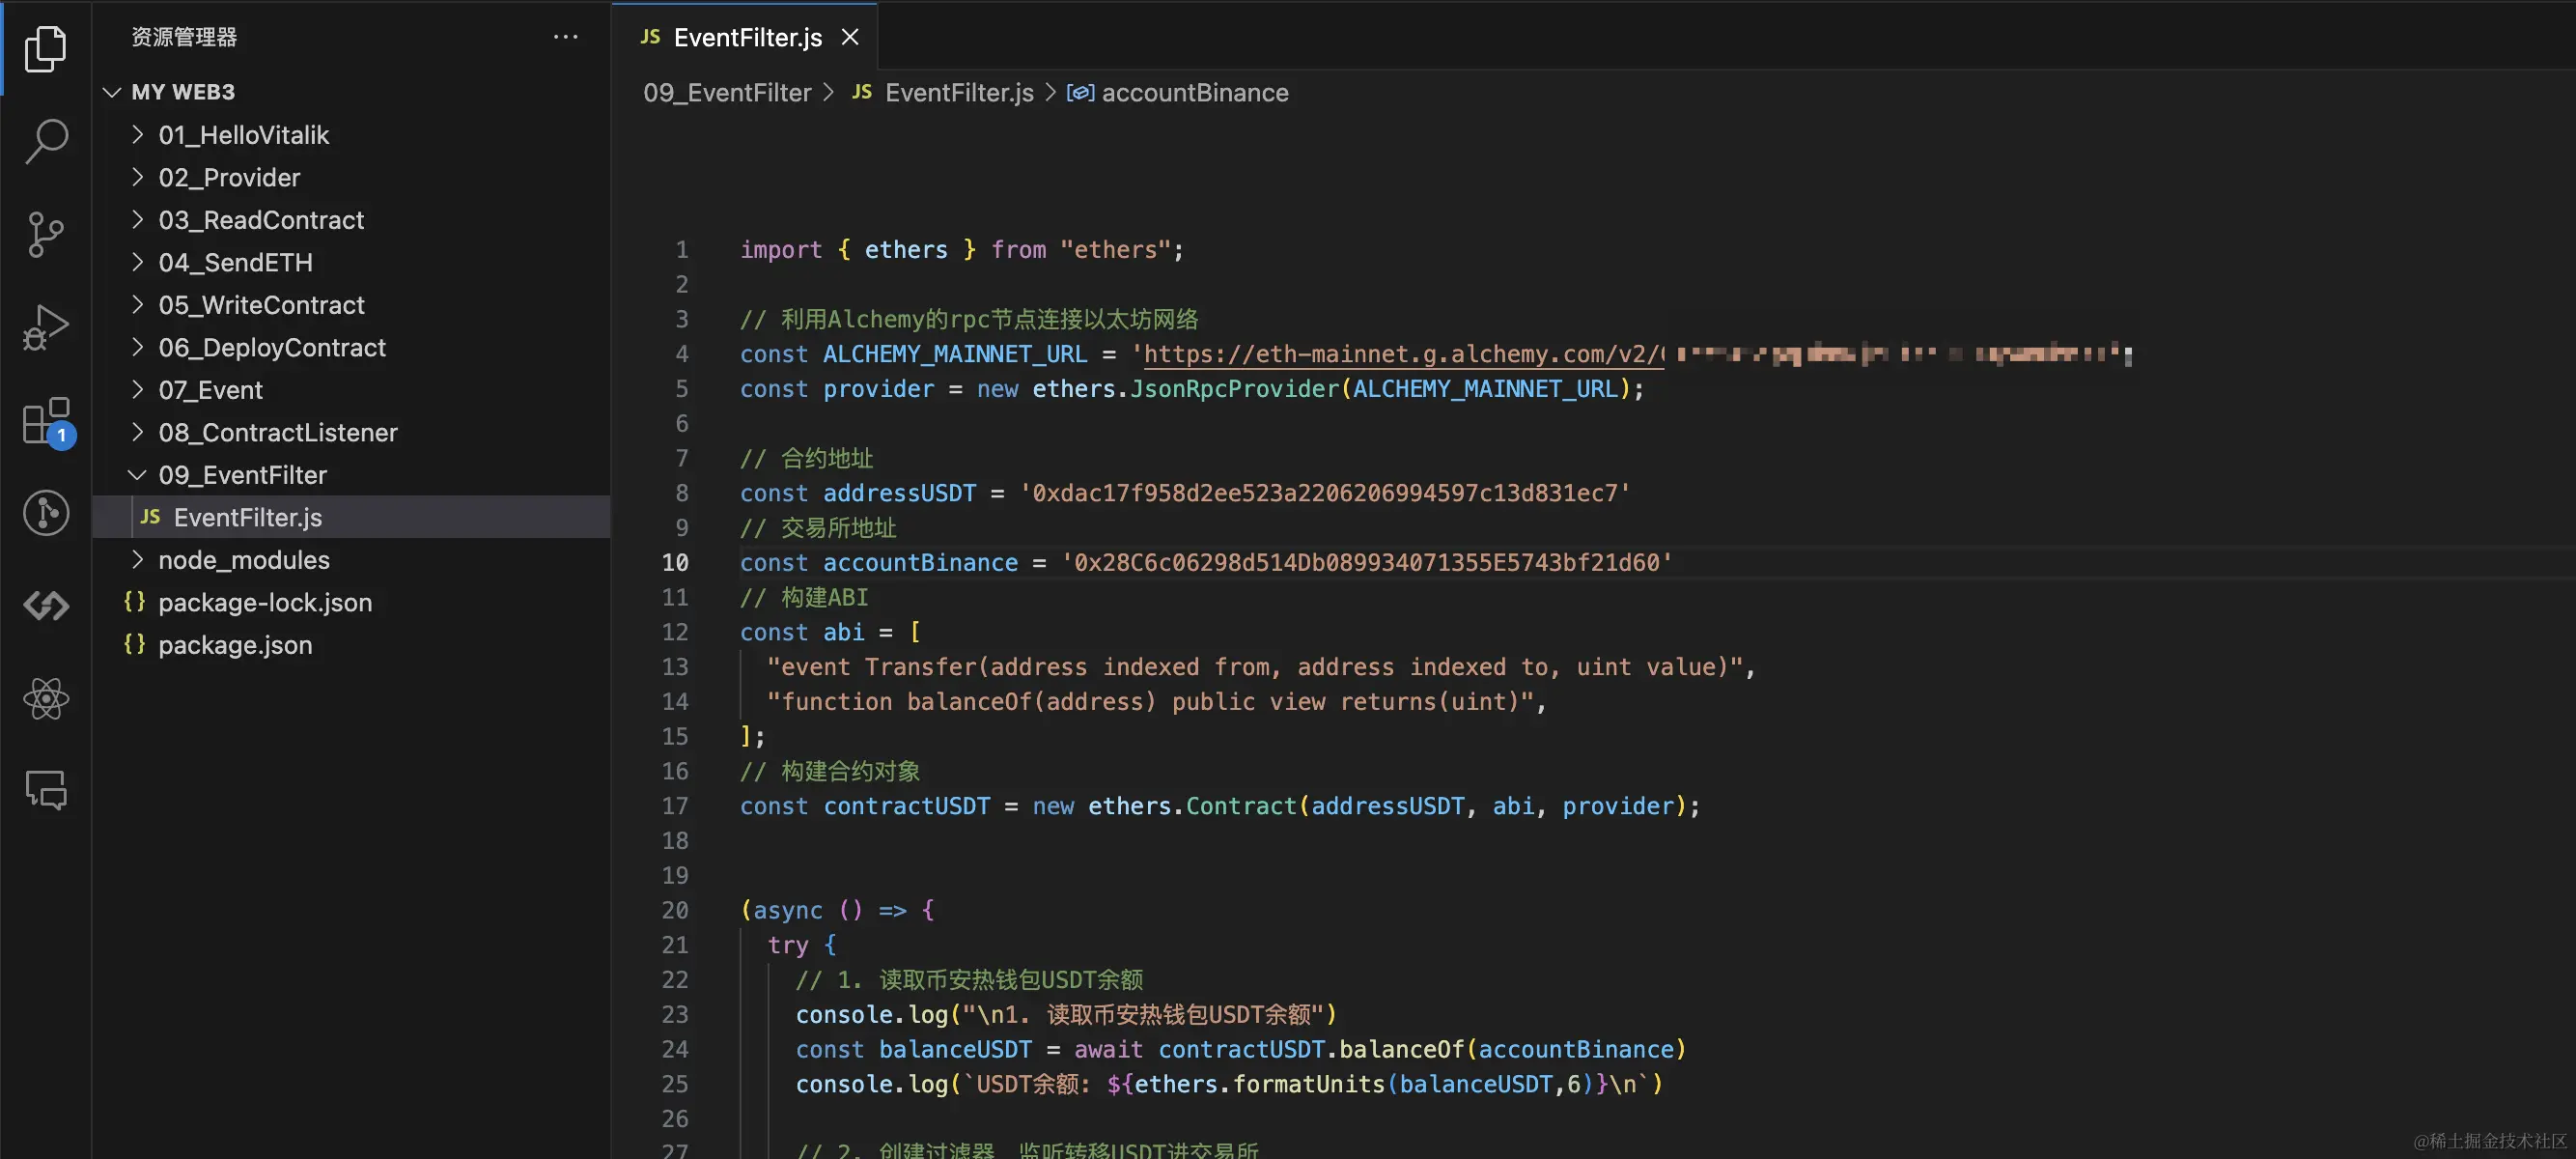The width and height of the screenshot is (2576, 1159).
Task: Open Source Control view
Action: [x=45, y=234]
